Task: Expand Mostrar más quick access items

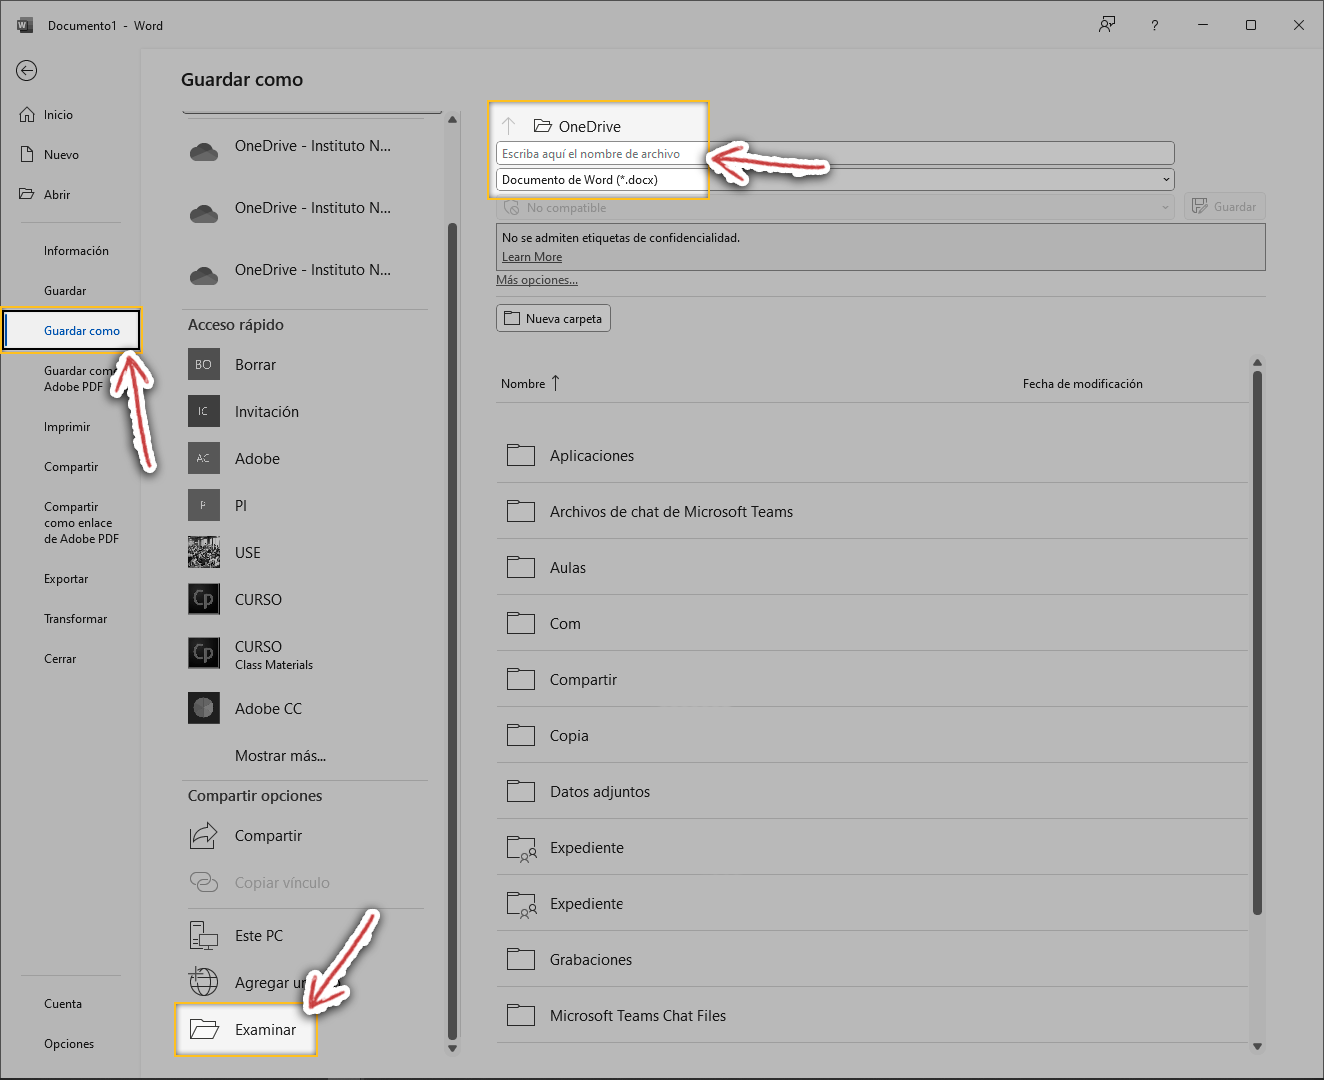Action: [x=280, y=756]
